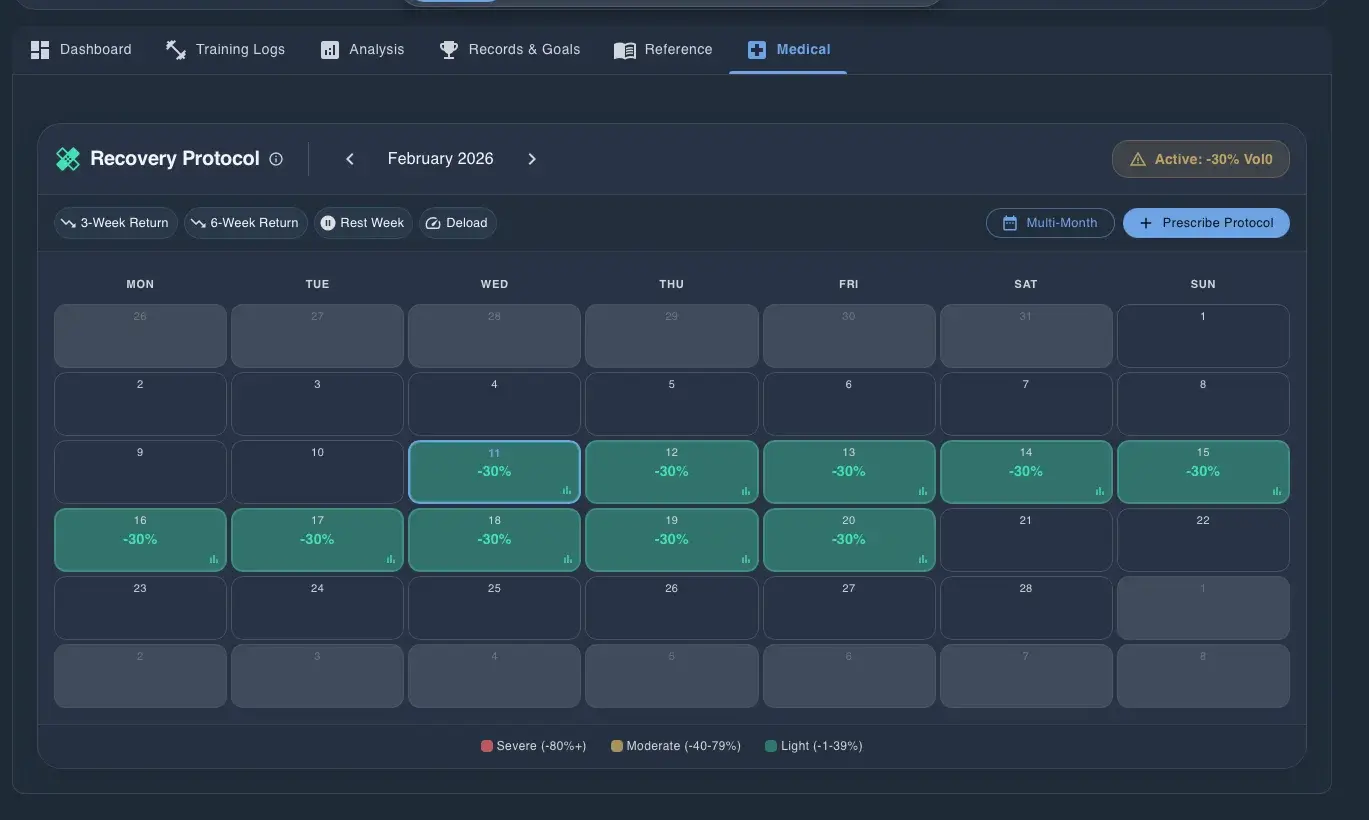Choose the Deload preset chip
The width and height of the screenshot is (1369, 820).
tap(457, 223)
